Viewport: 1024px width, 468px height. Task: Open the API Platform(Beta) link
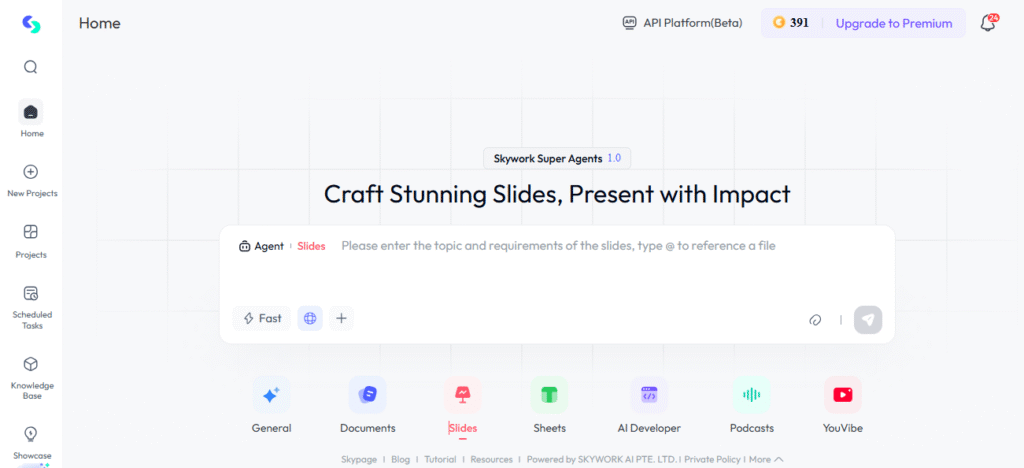(x=682, y=23)
